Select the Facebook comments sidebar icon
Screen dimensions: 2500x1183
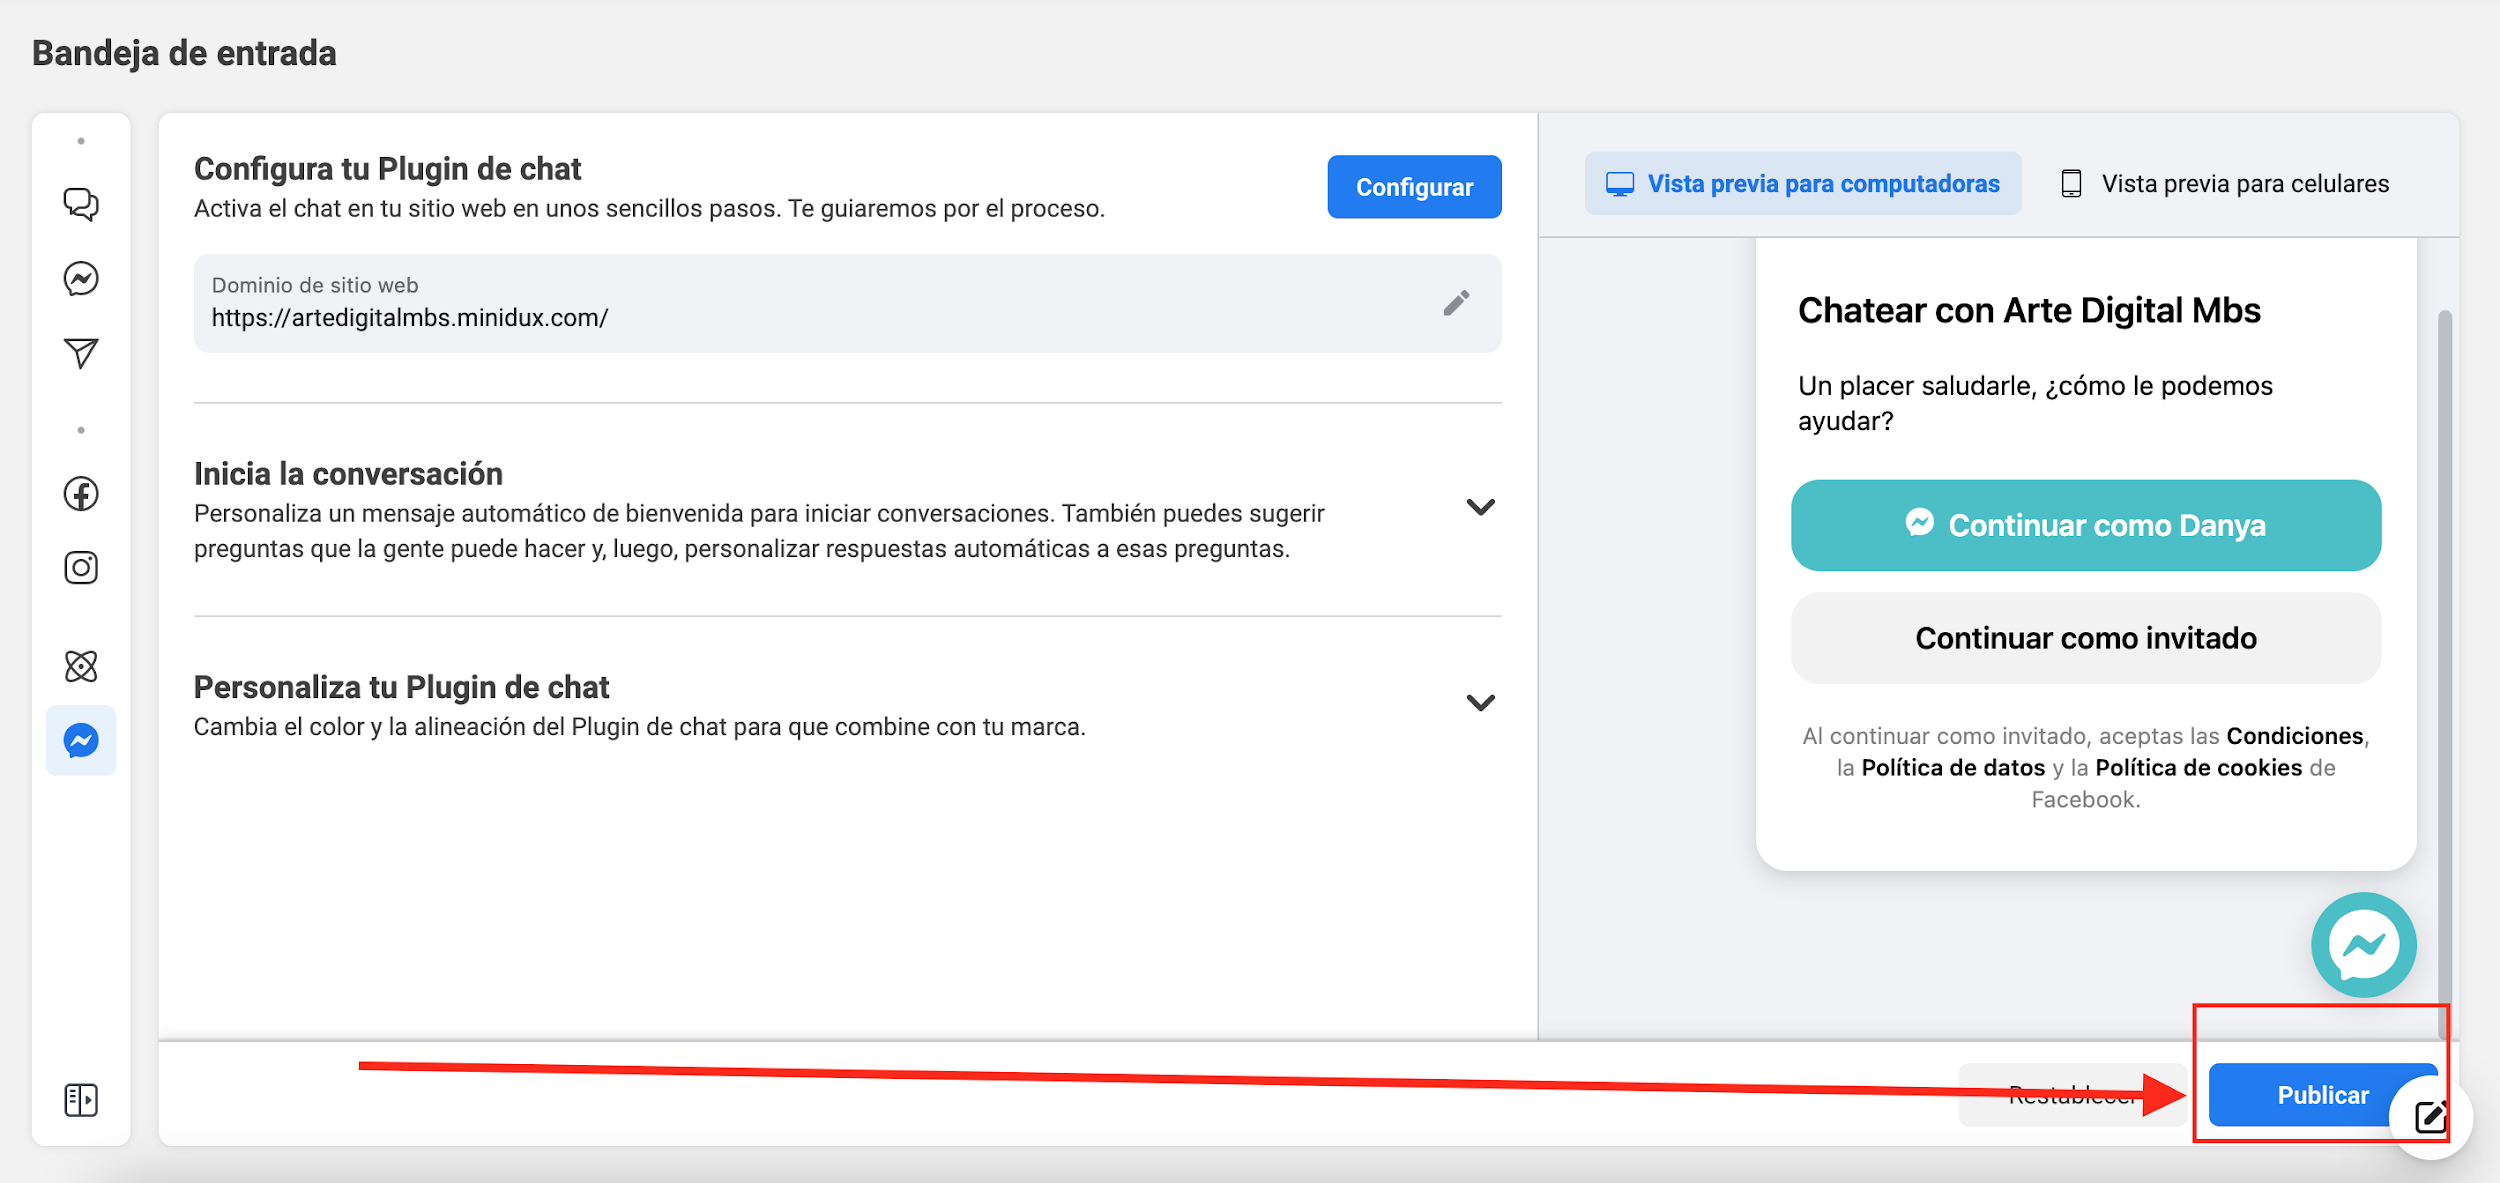pos(81,493)
